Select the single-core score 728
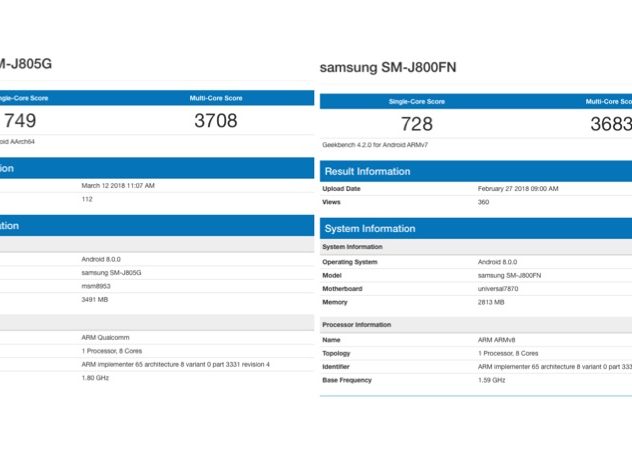 tap(416, 123)
